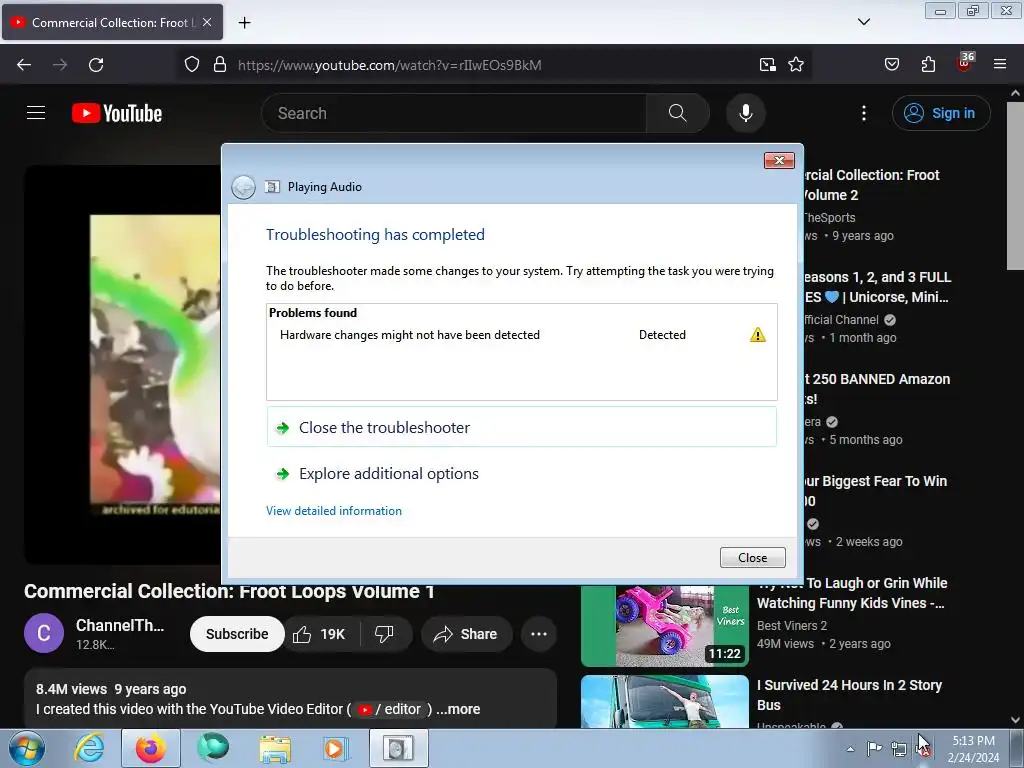Close the Playing Audio dialog with X
This screenshot has height=768, width=1024.
779,161
